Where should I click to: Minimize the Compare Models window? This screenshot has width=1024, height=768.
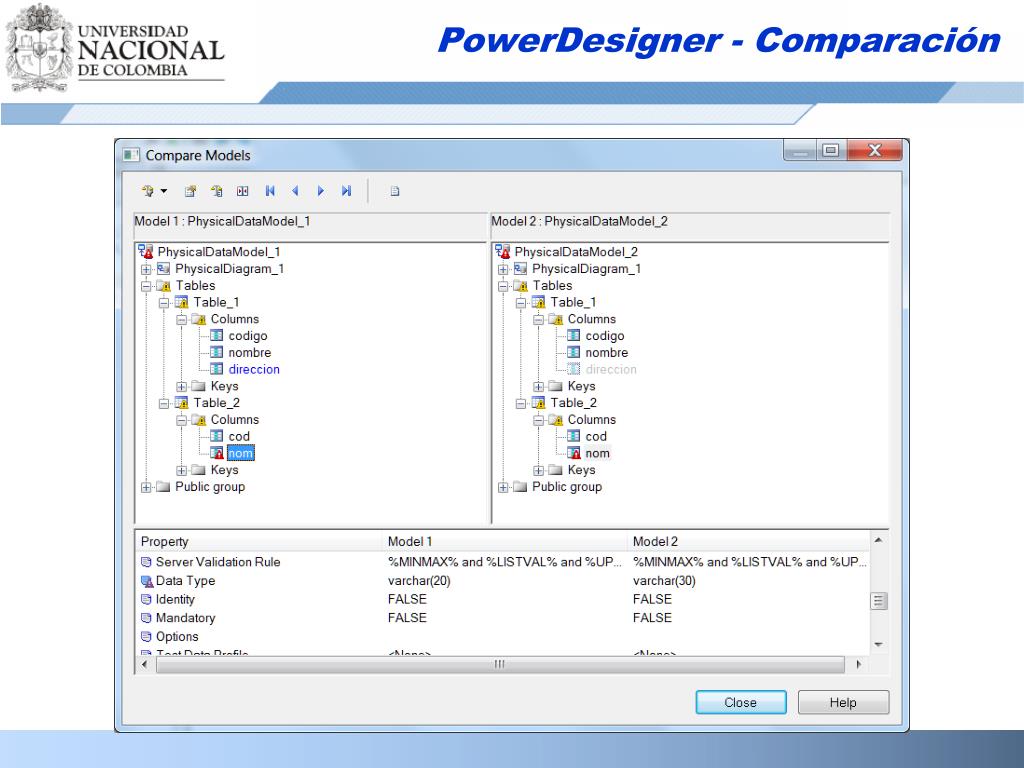[x=799, y=151]
